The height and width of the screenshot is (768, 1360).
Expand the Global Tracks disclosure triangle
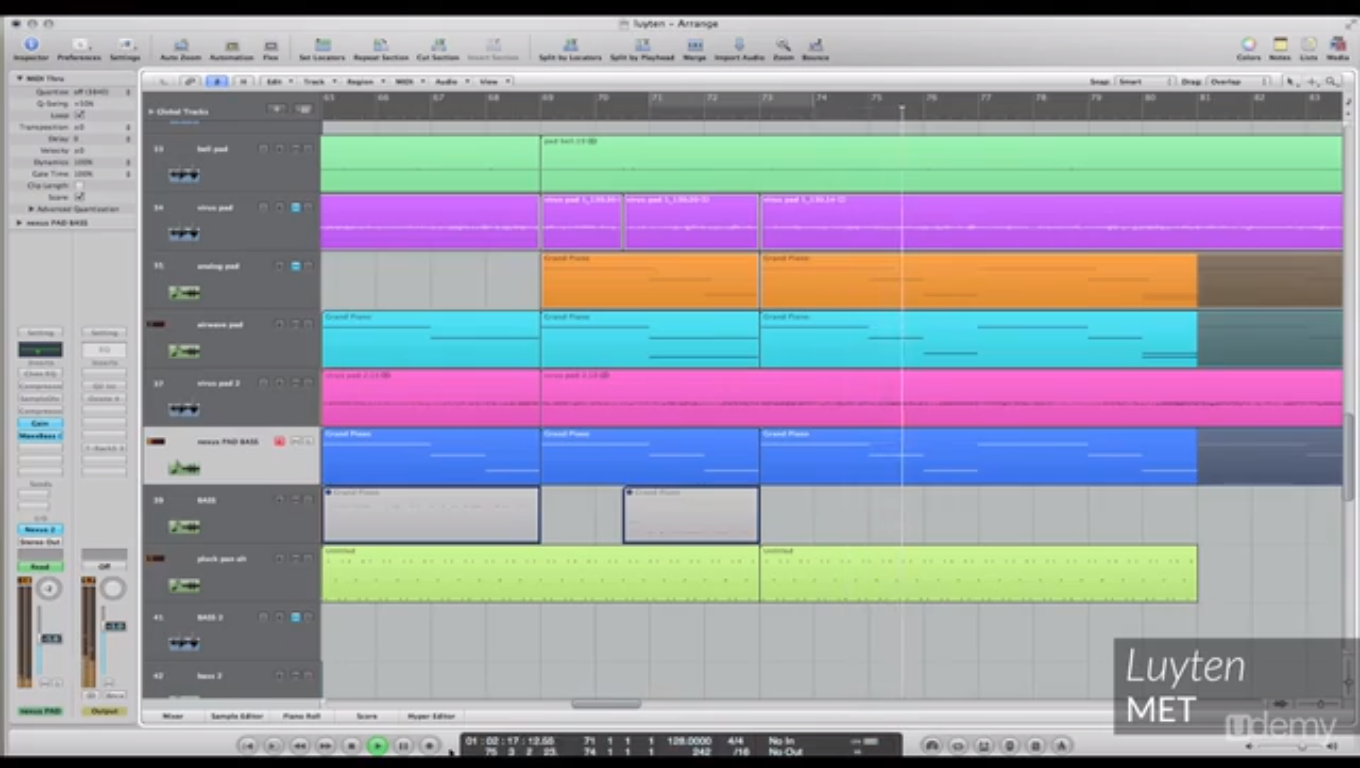coord(151,111)
